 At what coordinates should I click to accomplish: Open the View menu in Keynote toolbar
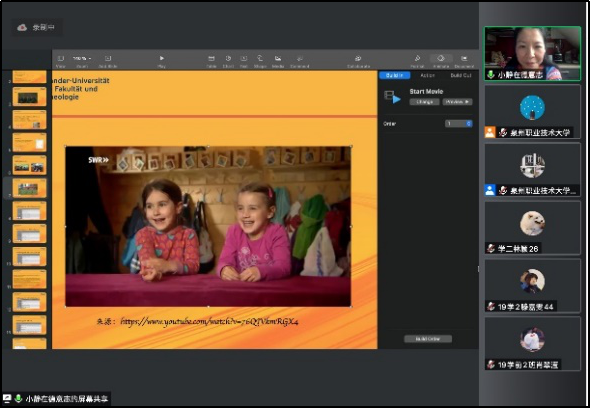(60, 61)
